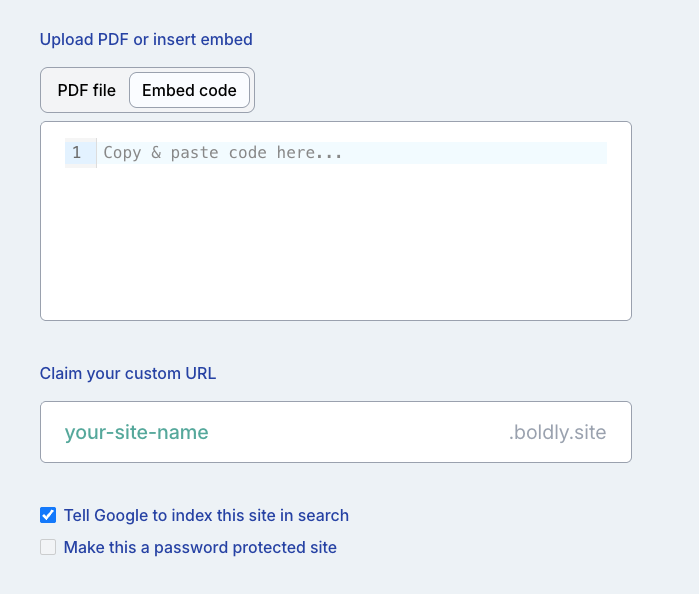
Task: Click the 'Upload PDF or insert embed' heading
Action: (146, 40)
